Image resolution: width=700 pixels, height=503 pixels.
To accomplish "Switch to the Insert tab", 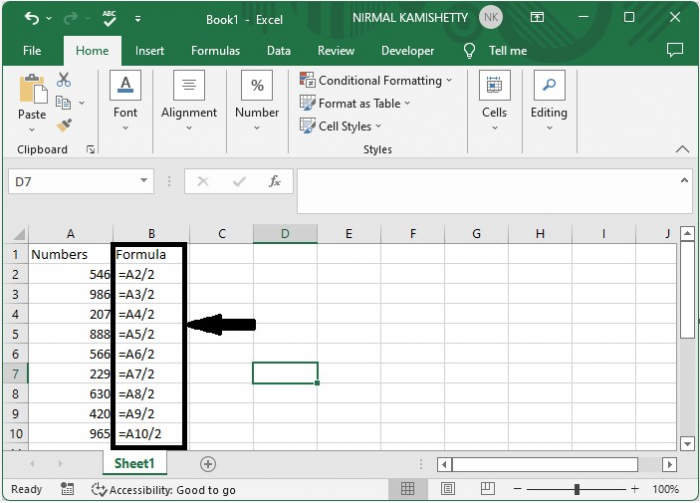I will pos(150,51).
